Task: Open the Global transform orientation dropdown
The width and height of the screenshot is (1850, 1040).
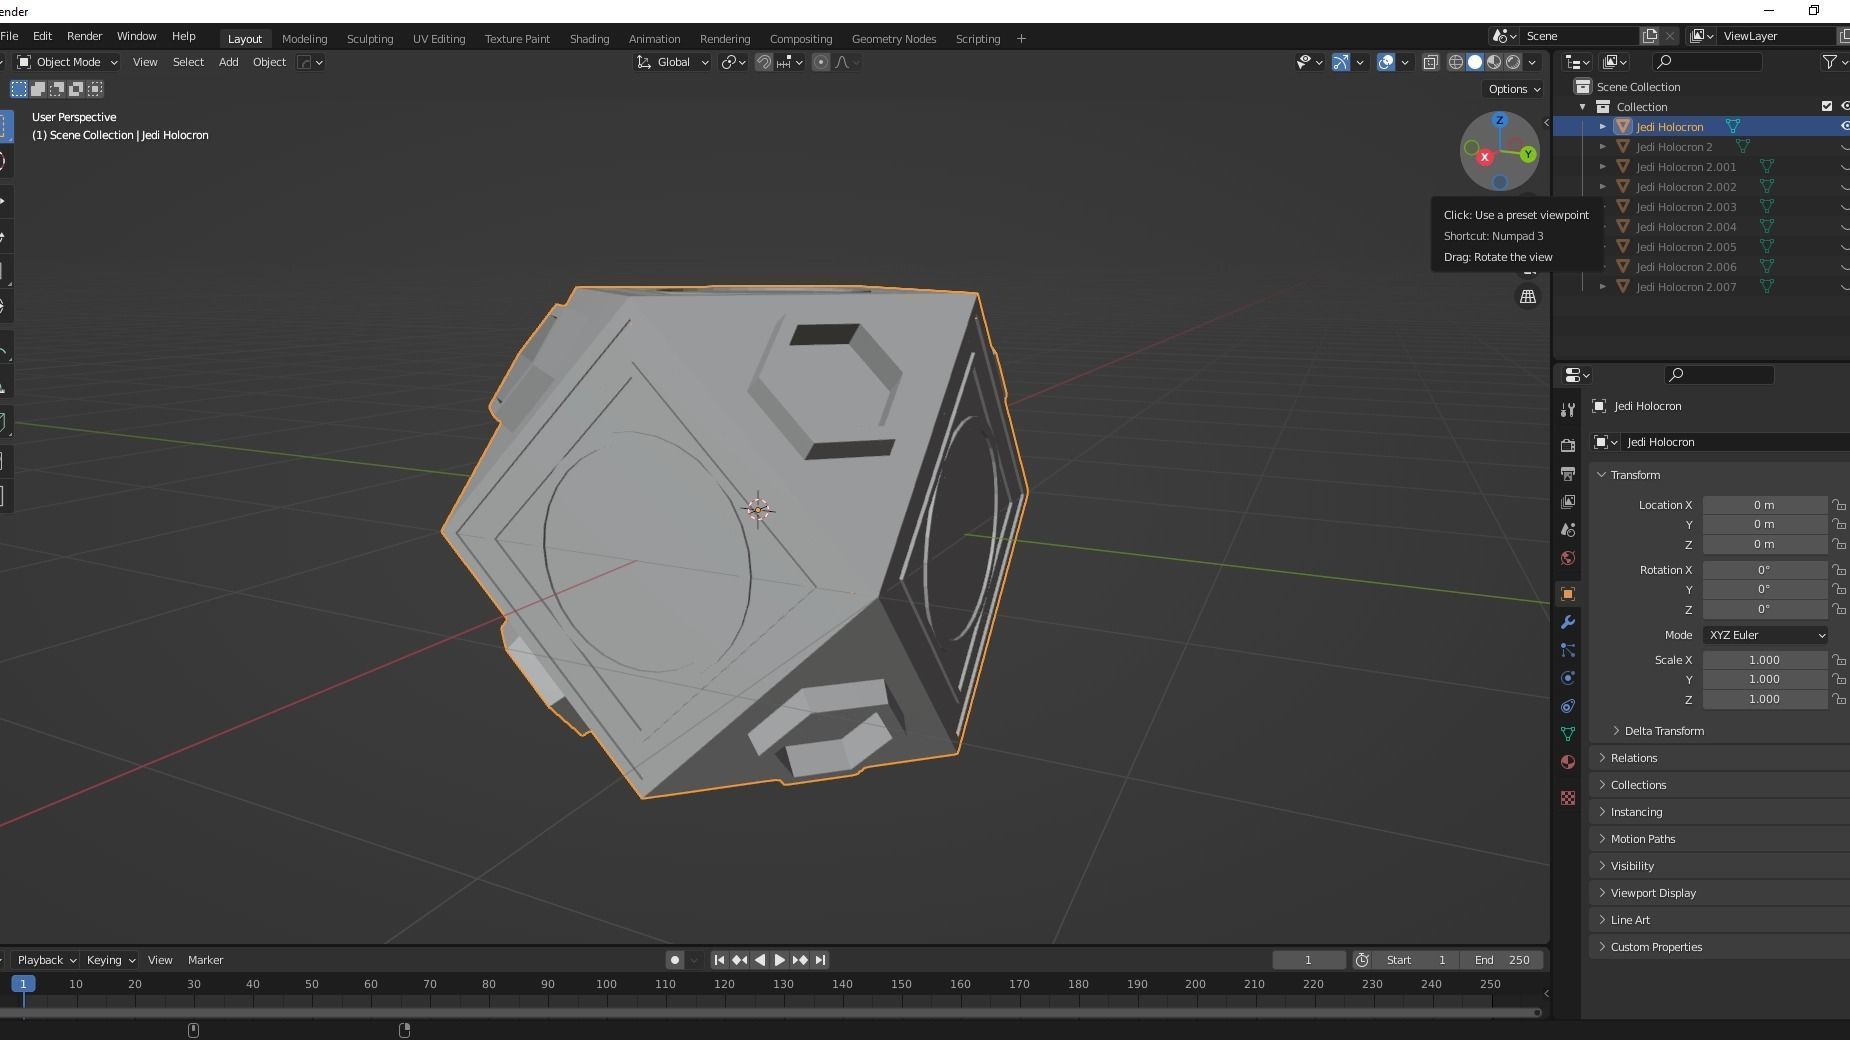Action: tap(672, 62)
